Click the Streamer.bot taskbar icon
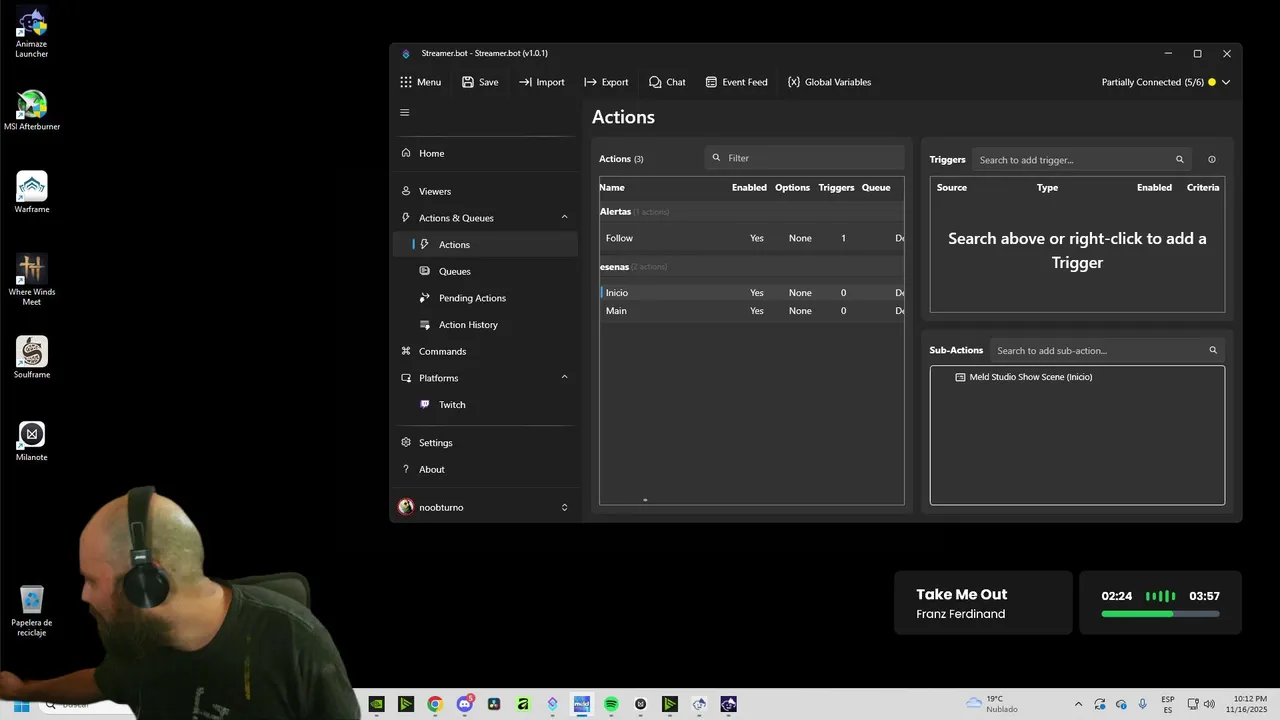This screenshot has height=720, width=1280. (552, 704)
